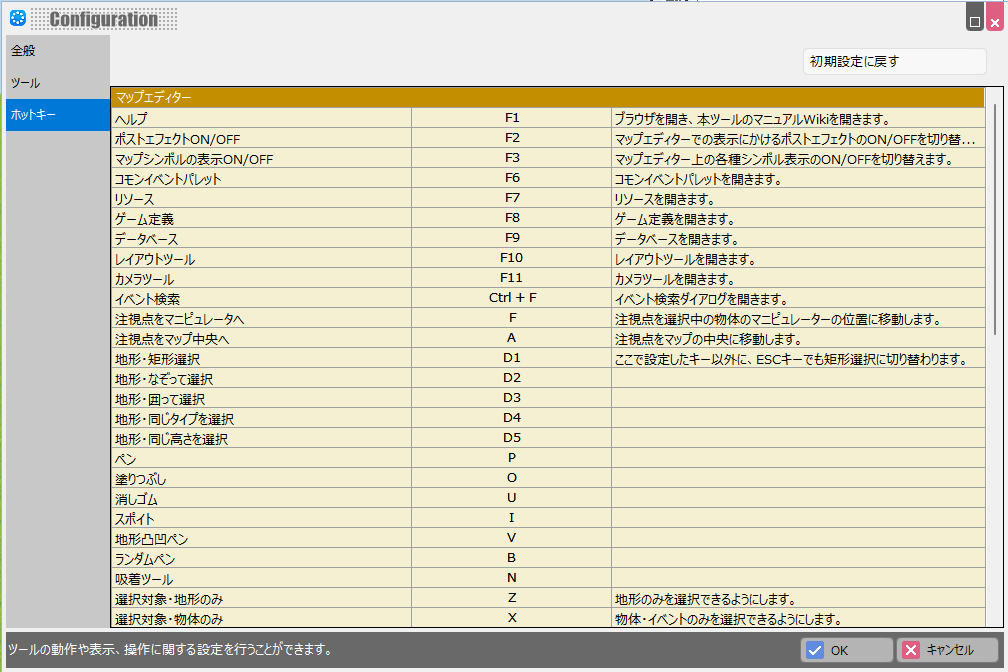Click the F2 key cell for ポストエフェクトON/OFF
The height and width of the screenshot is (672, 1008).
tap(511, 138)
